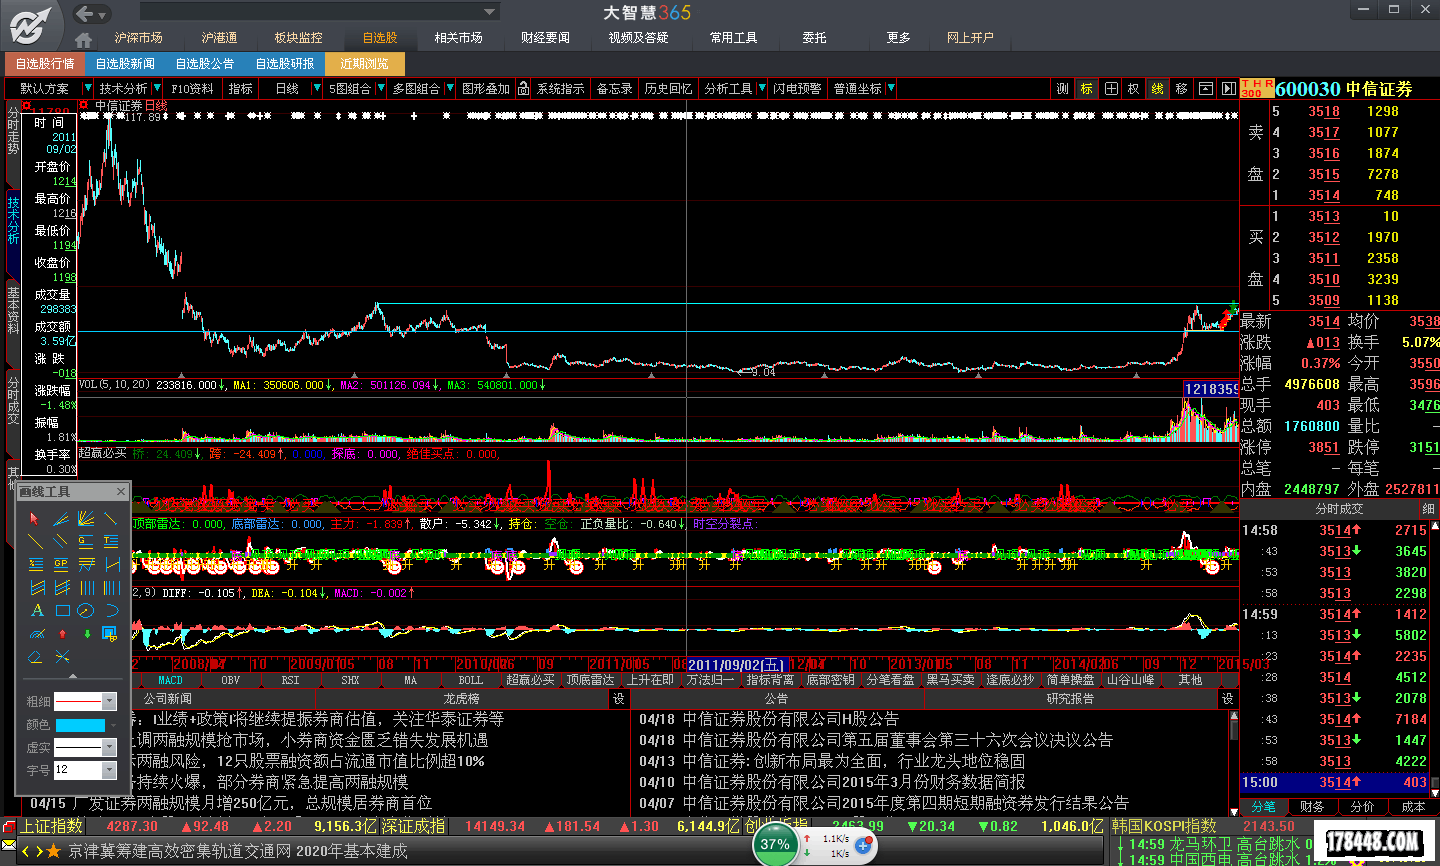Open the 粗细 line width dropdown
1440x866 pixels.
point(109,701)
